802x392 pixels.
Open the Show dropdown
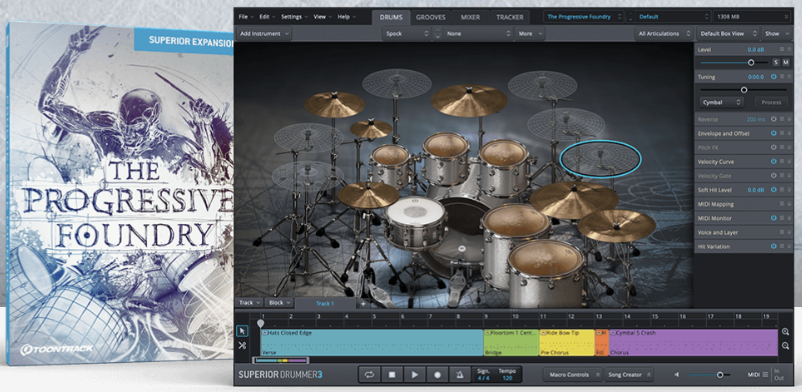[x=776, y=34]
